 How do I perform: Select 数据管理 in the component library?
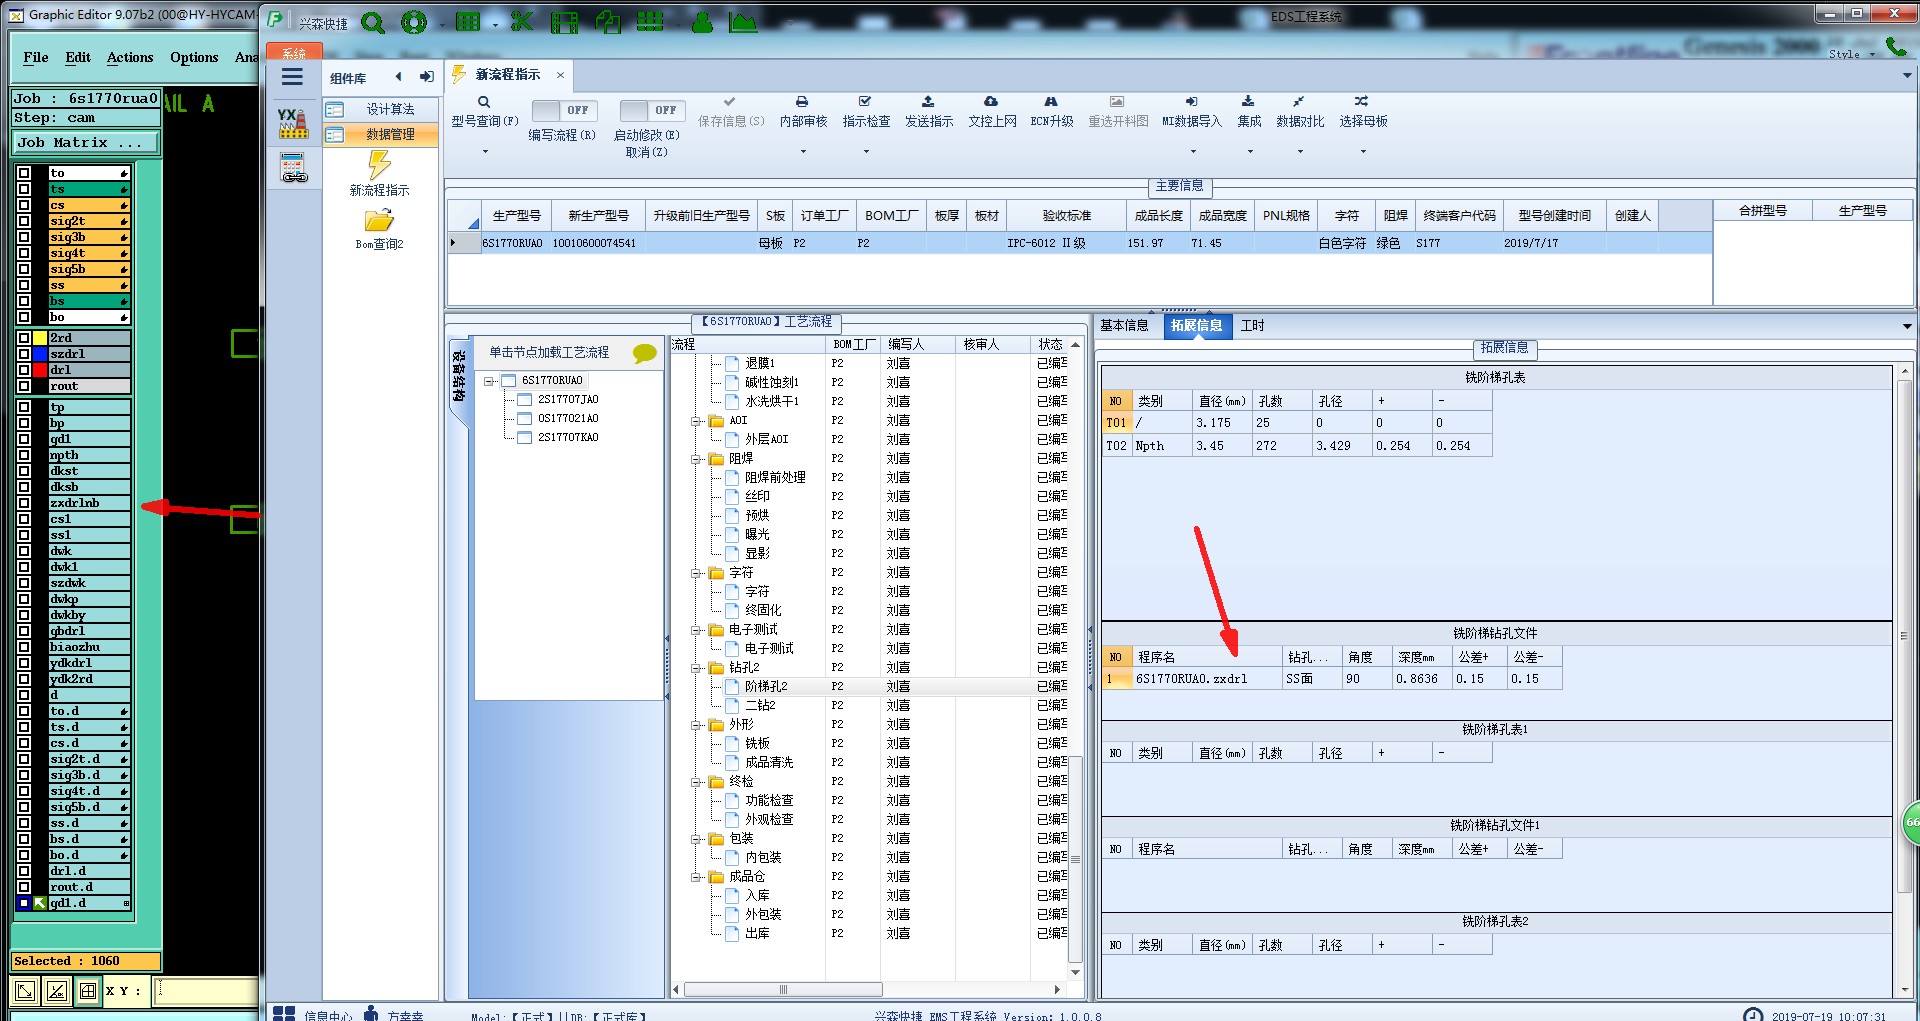click(381, 134)
